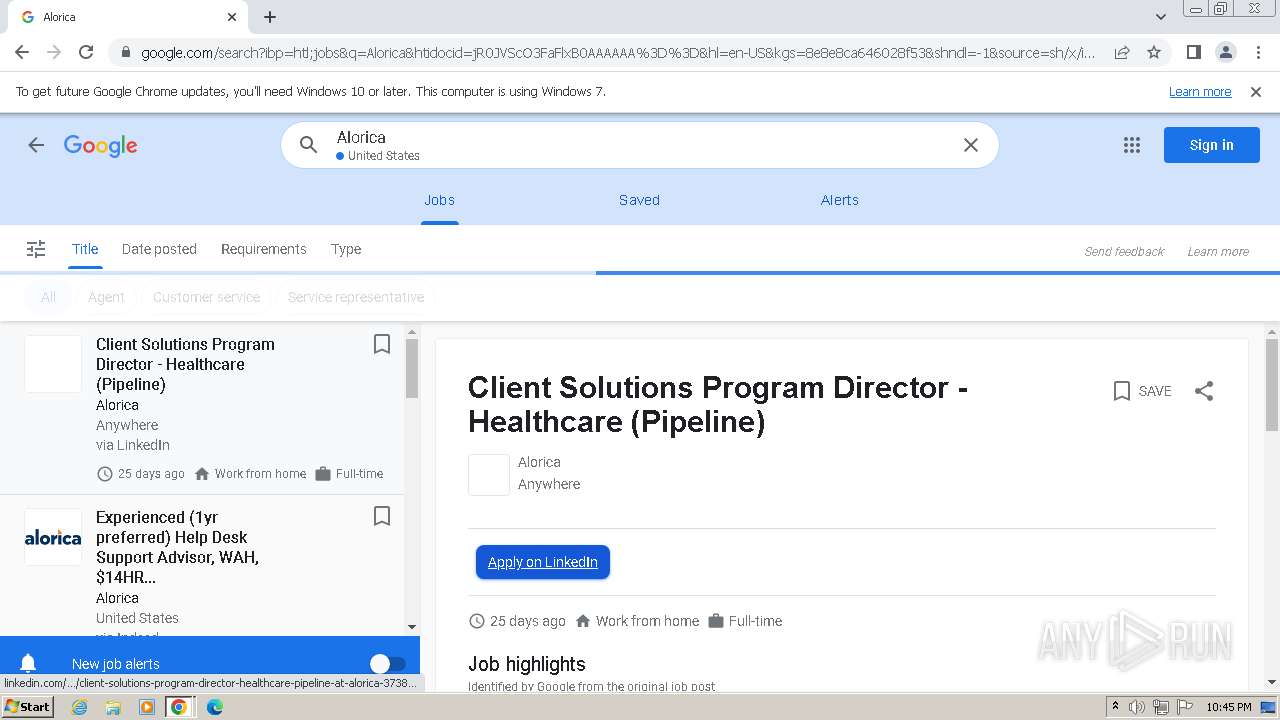The height and width of the screenshot is (720, 1280).
Task: Open Chrome side panel icon
Action: point(1193,52)
